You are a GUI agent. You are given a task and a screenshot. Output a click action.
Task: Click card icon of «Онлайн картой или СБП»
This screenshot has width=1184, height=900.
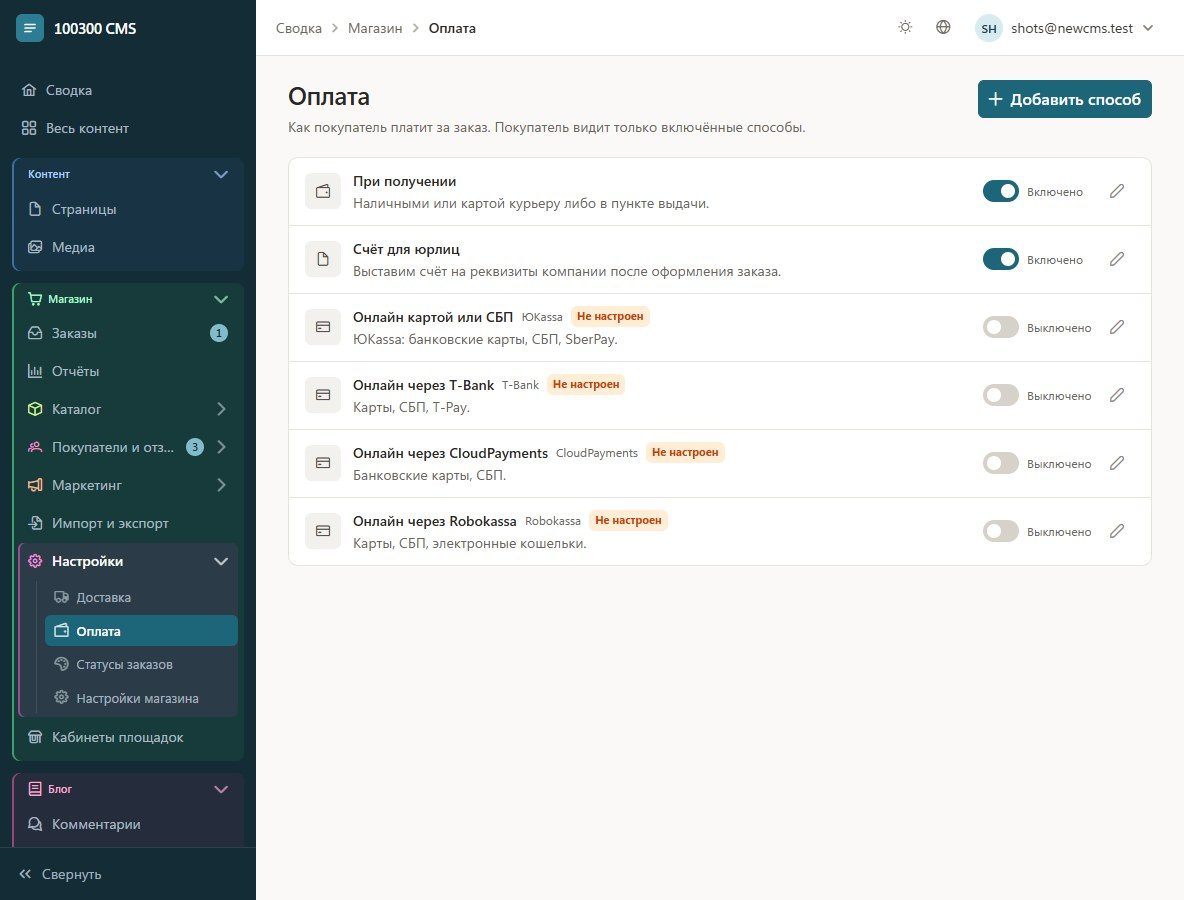[x=323, y=327]
